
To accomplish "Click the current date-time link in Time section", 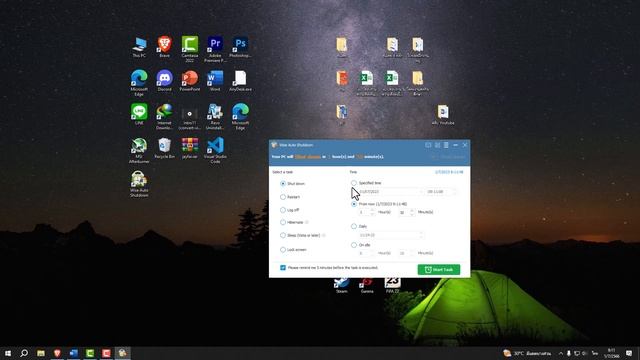I will point(449,172).
